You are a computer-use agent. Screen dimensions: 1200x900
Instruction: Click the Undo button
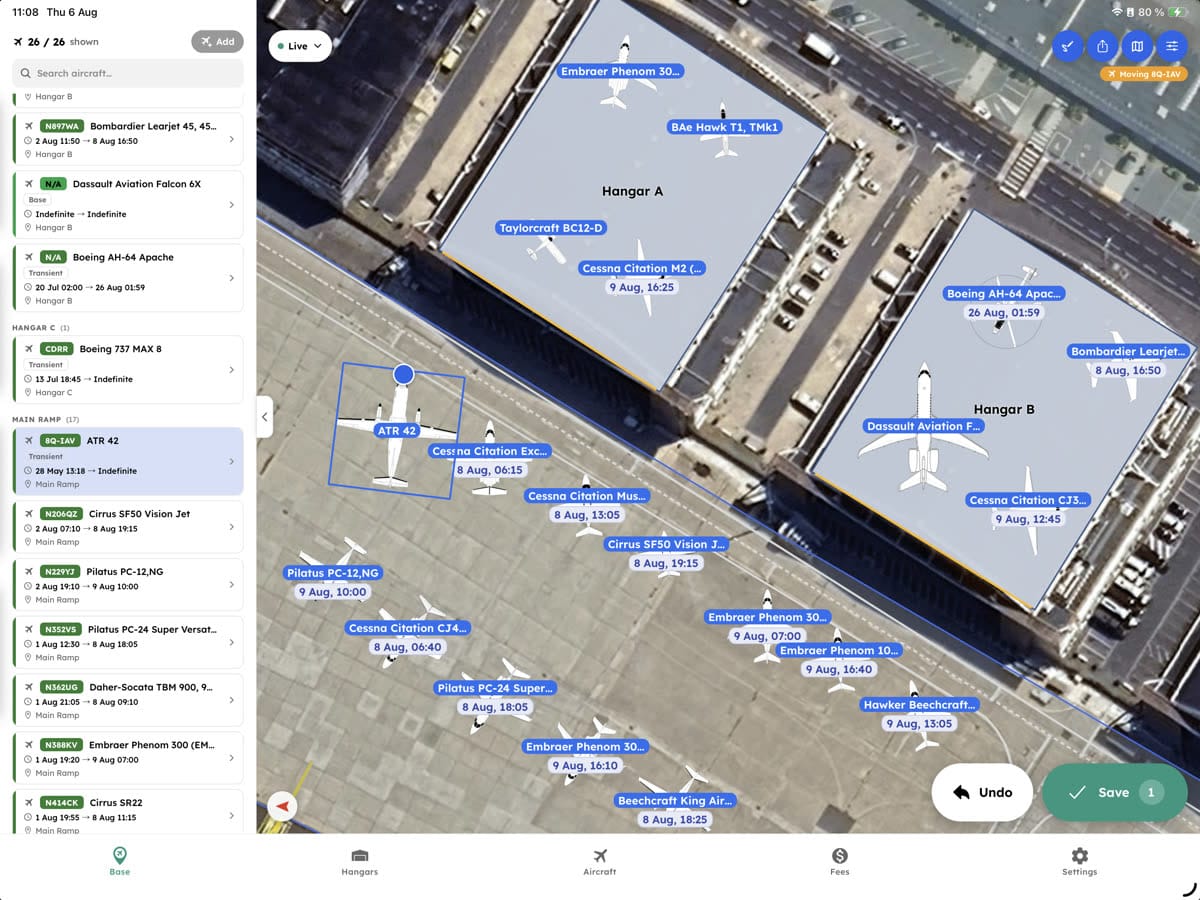click(x=982, y=792)
